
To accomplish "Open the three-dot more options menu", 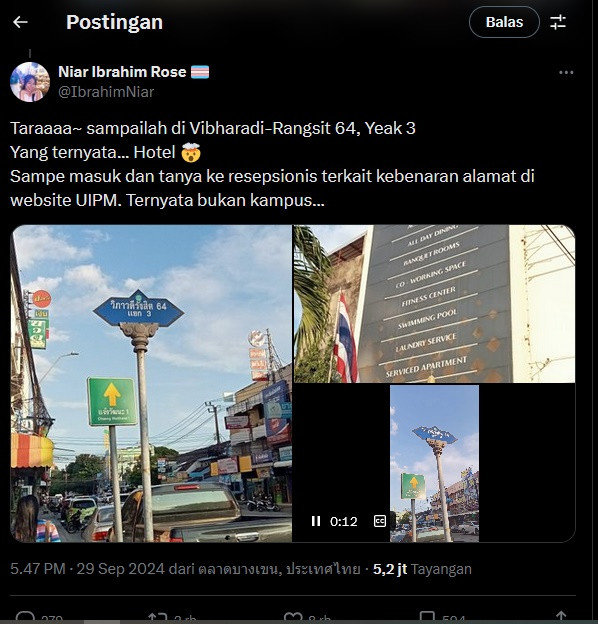I will [x=566, y=72].
